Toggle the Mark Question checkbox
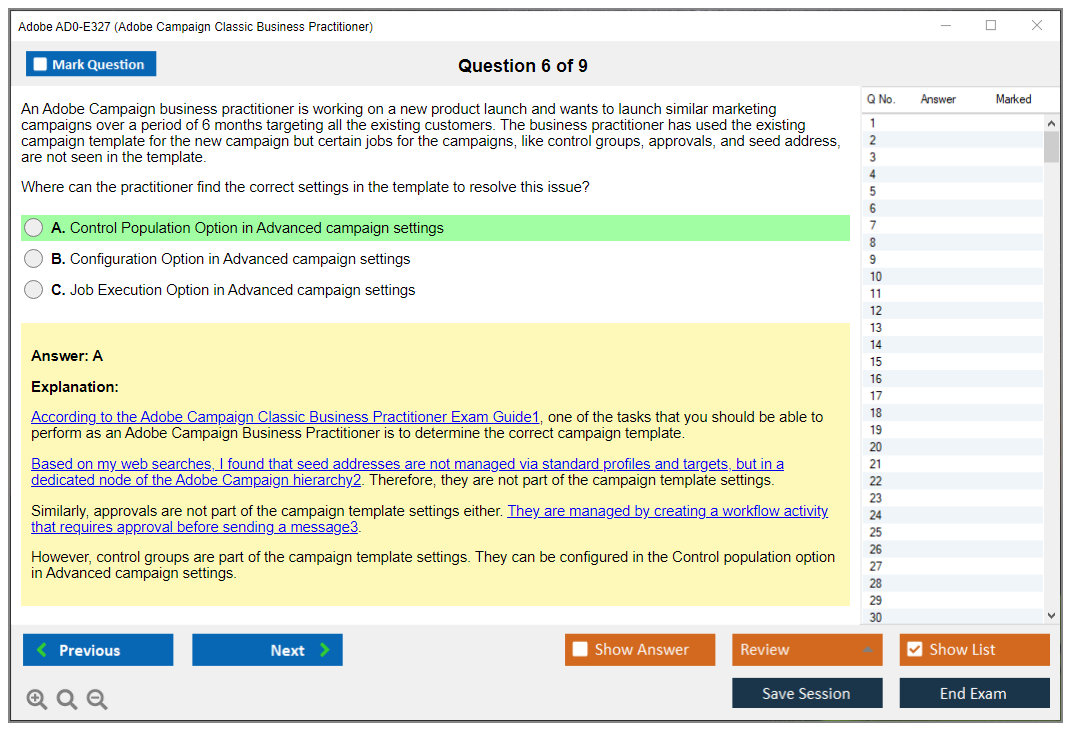Image resolution: width=1075 pixels, height=735 pixels. (41, 65)
